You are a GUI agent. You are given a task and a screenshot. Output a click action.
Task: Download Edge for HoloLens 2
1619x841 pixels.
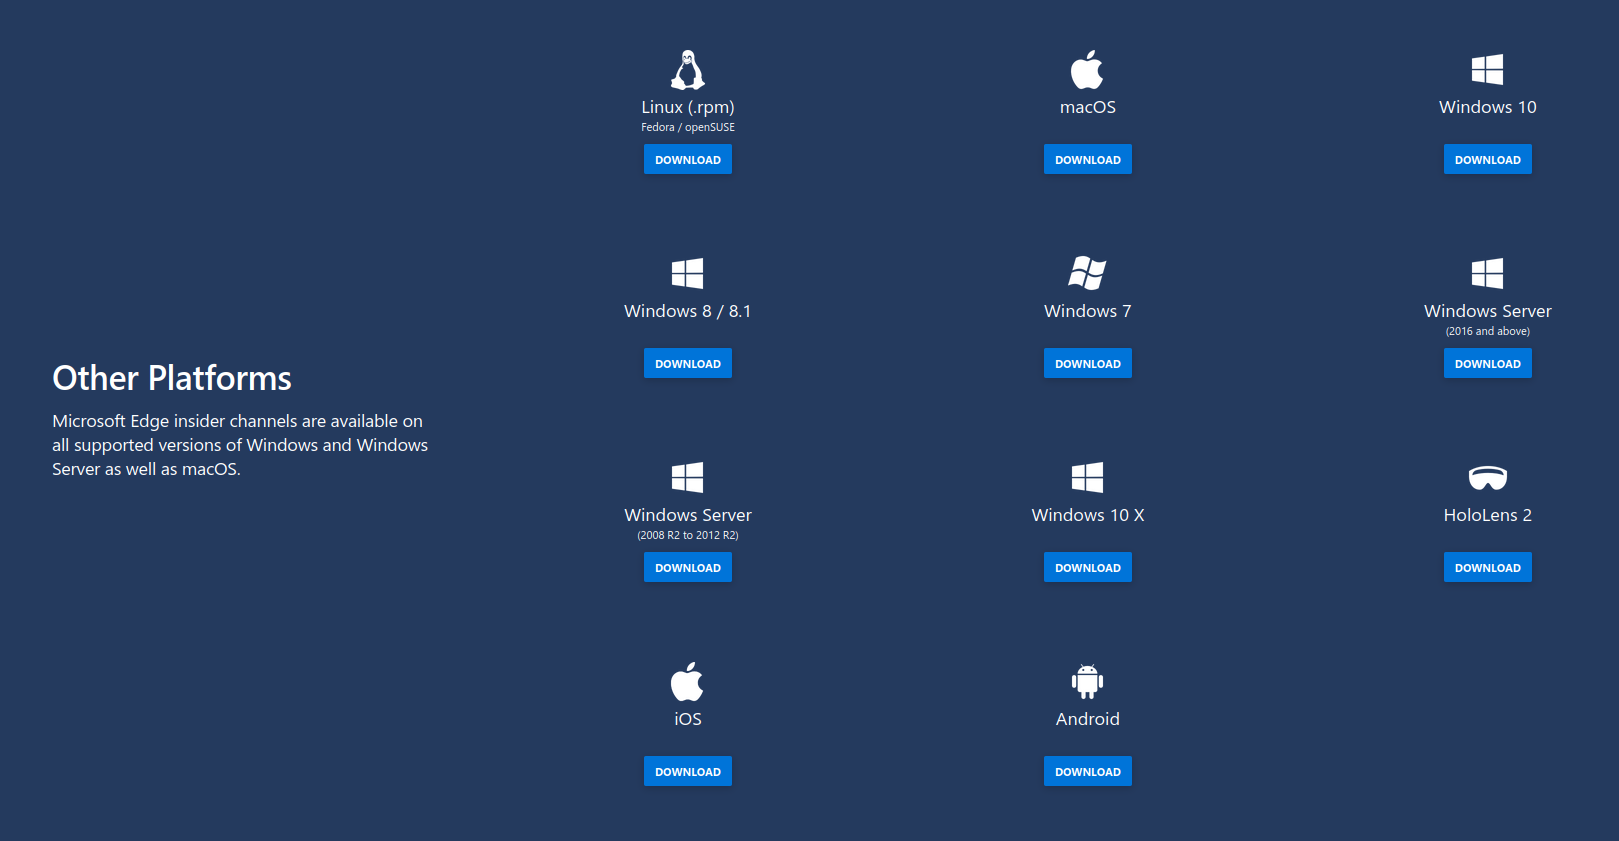(1488, 567)
